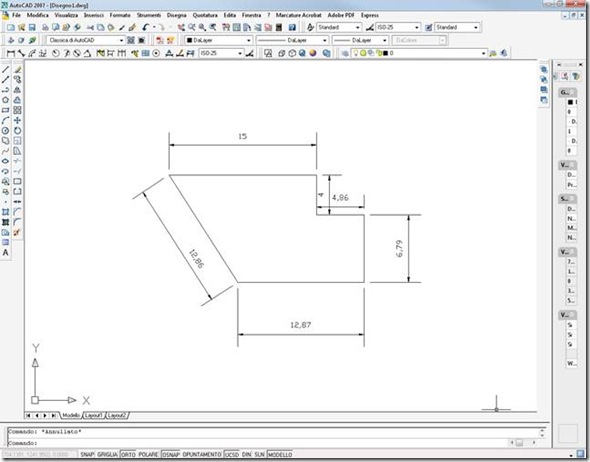Select the Array modify tool
Viewport: 590px width, 462px height.
pyautogui.click(x=17, y=110)
